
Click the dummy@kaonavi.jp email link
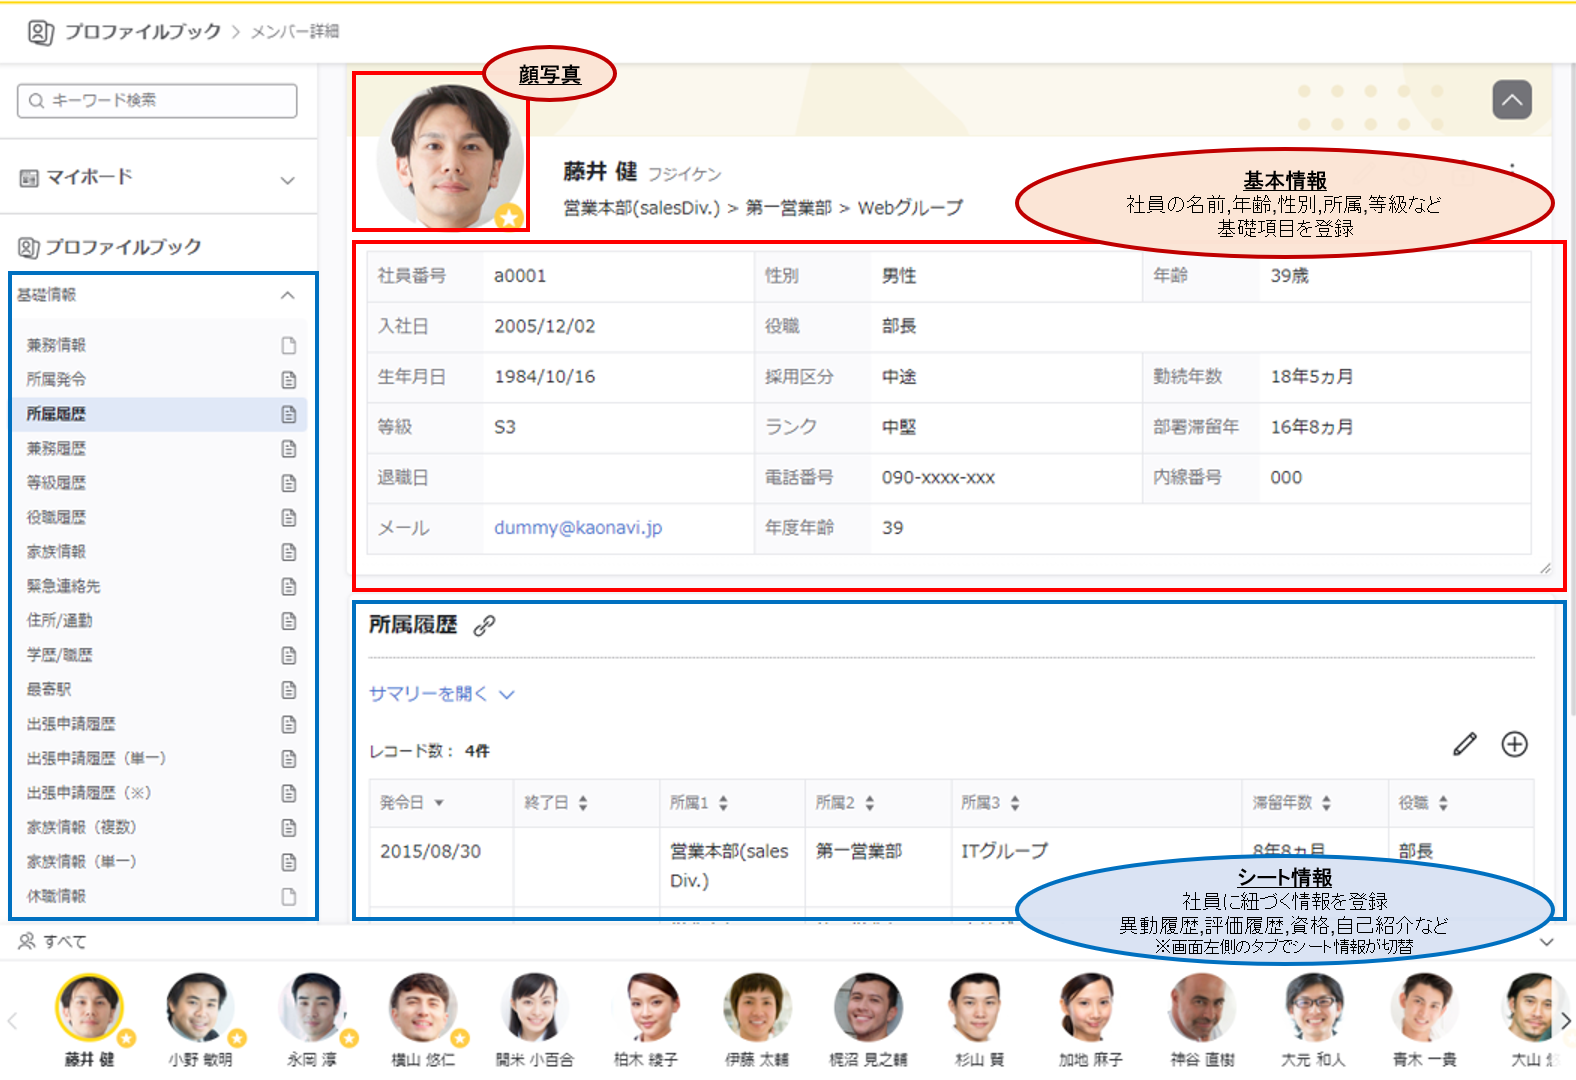[x=578, y=528]
